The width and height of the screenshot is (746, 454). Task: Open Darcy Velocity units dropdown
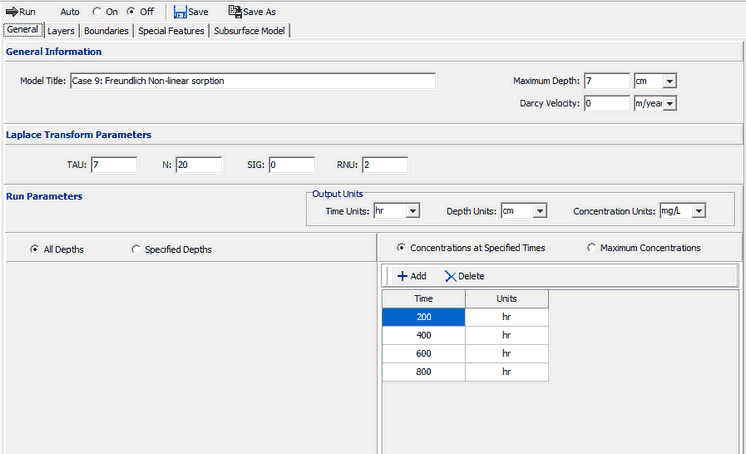[x=669, y=103]
